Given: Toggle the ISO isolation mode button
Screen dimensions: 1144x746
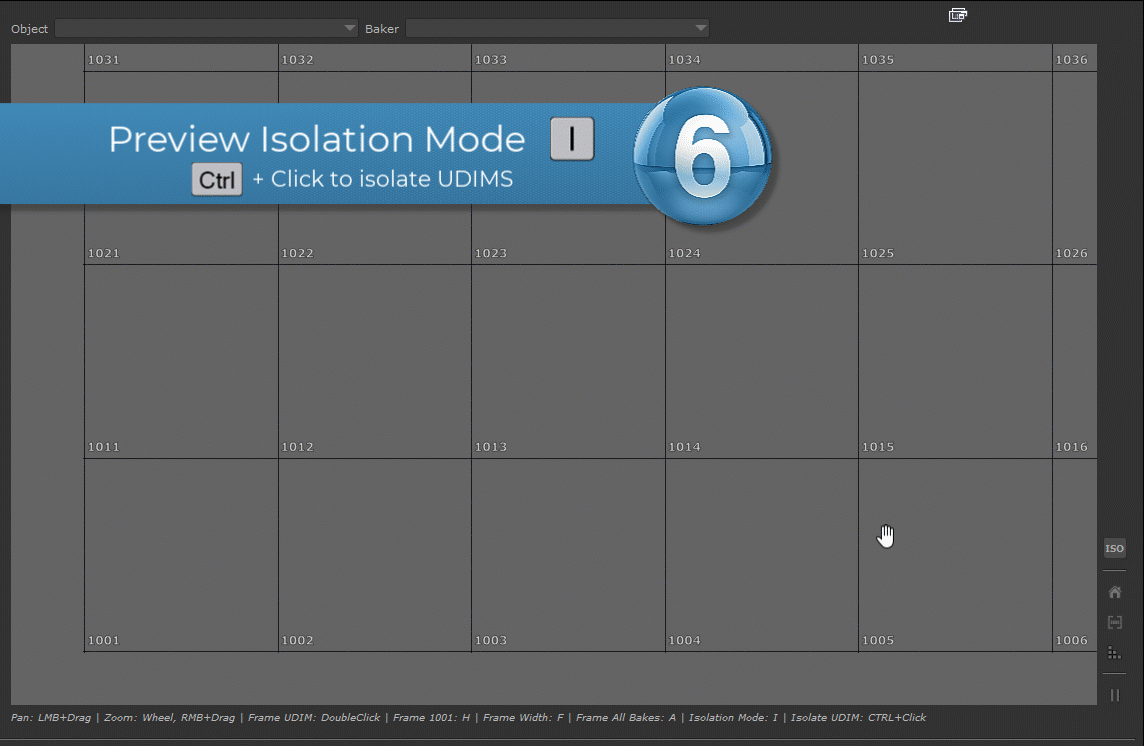Looking at the screenshot, I should [x=1114, y=549].
